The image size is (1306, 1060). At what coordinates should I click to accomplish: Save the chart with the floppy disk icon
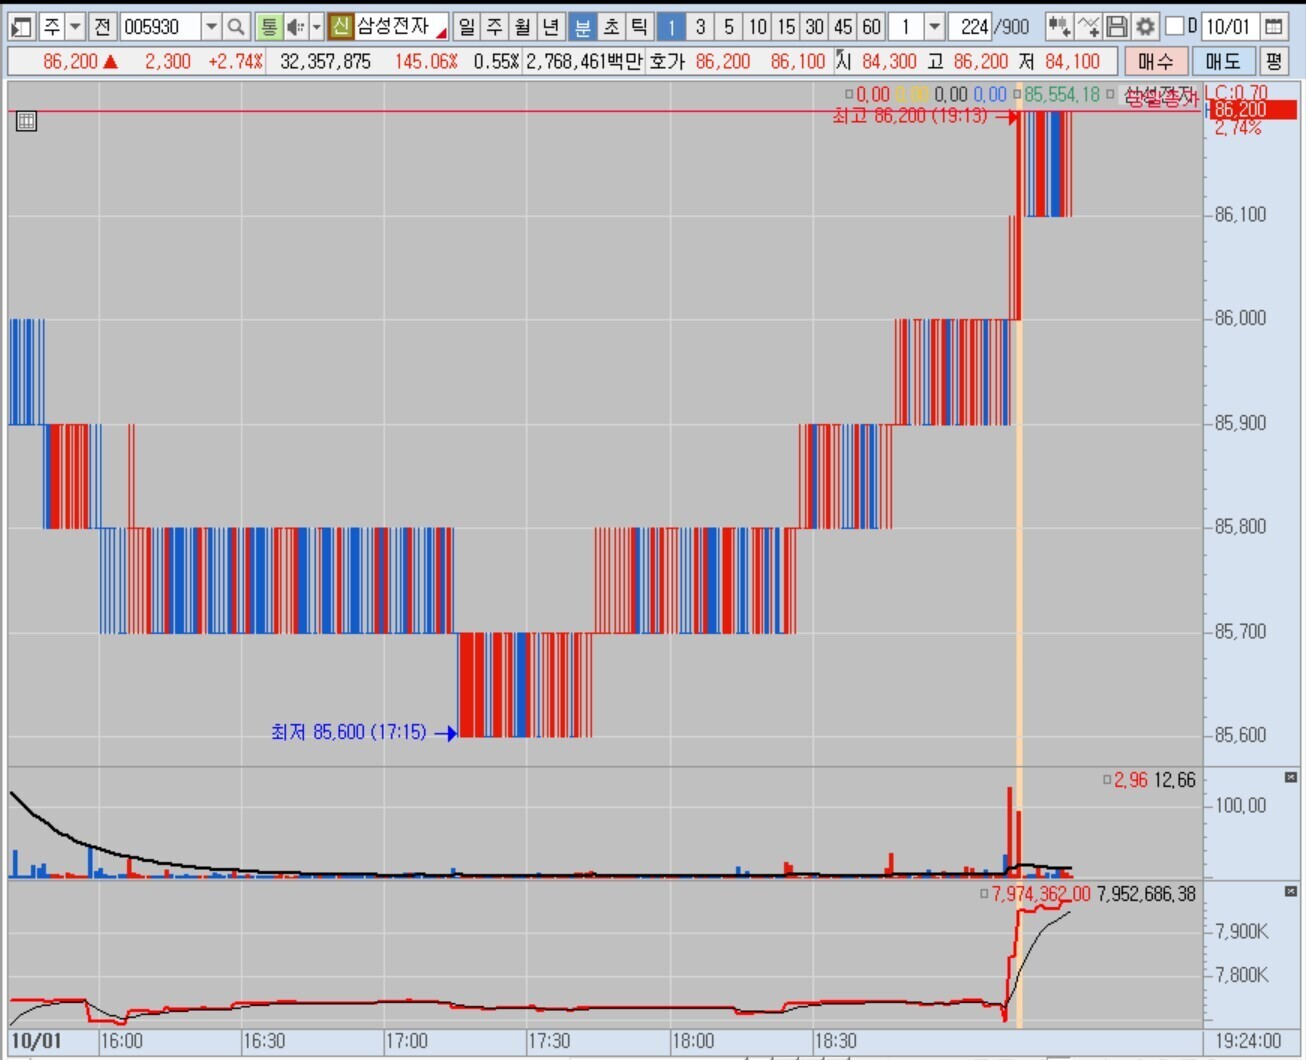(x=1117, y=27)
